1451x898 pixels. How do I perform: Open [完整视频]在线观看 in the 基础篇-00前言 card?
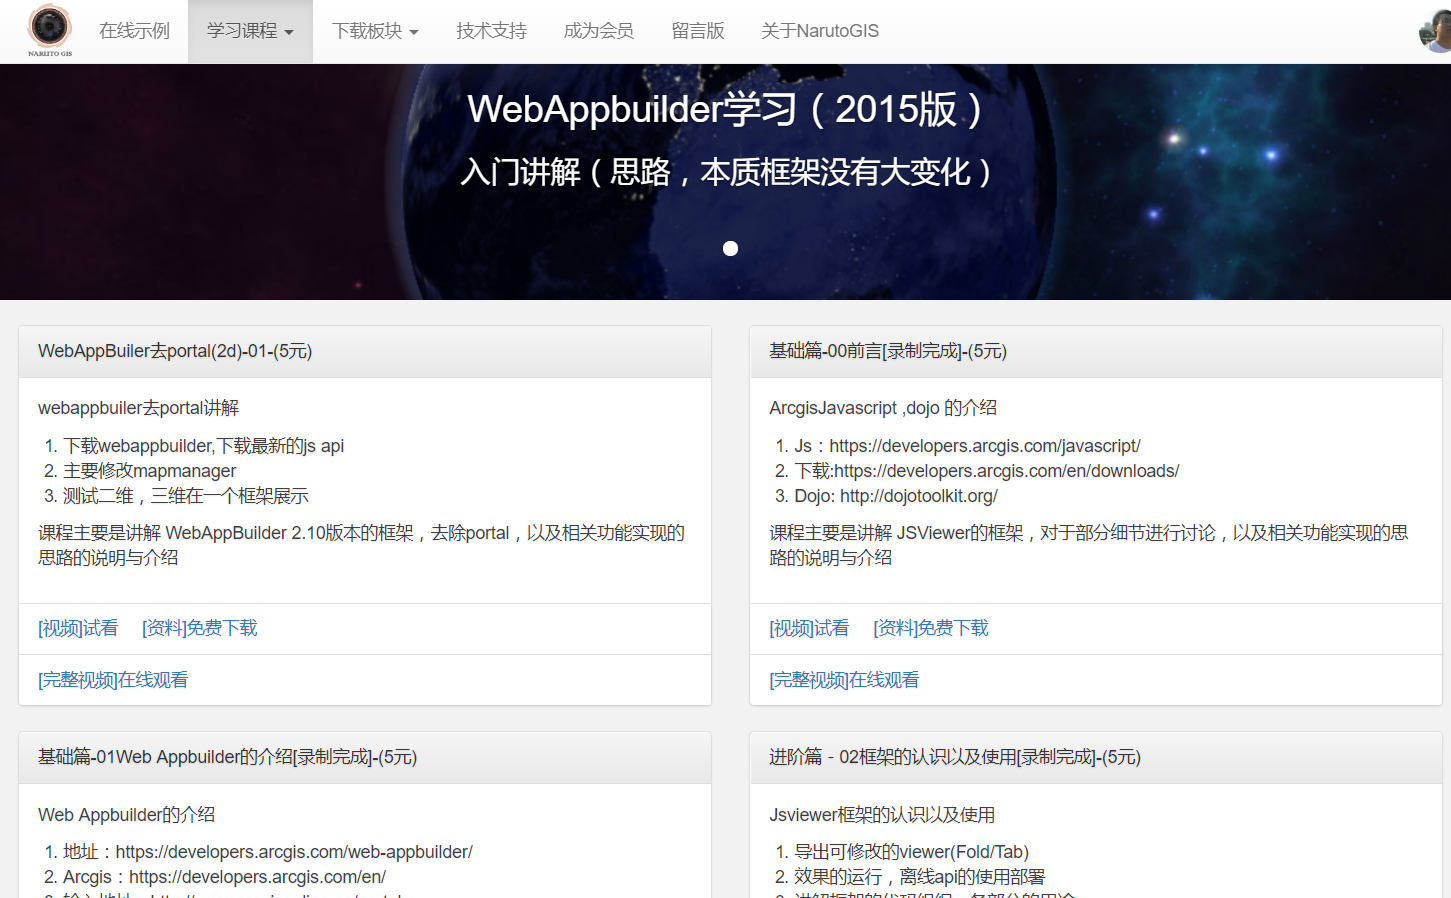[844, 680]
